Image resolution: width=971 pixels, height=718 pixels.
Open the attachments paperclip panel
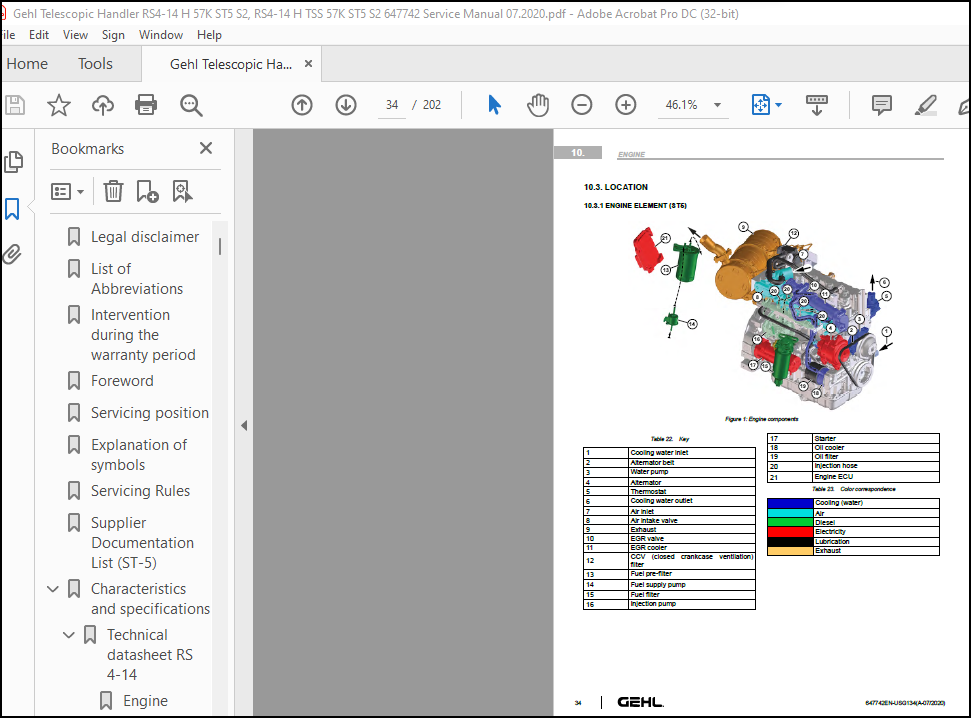tap(12, 254)
